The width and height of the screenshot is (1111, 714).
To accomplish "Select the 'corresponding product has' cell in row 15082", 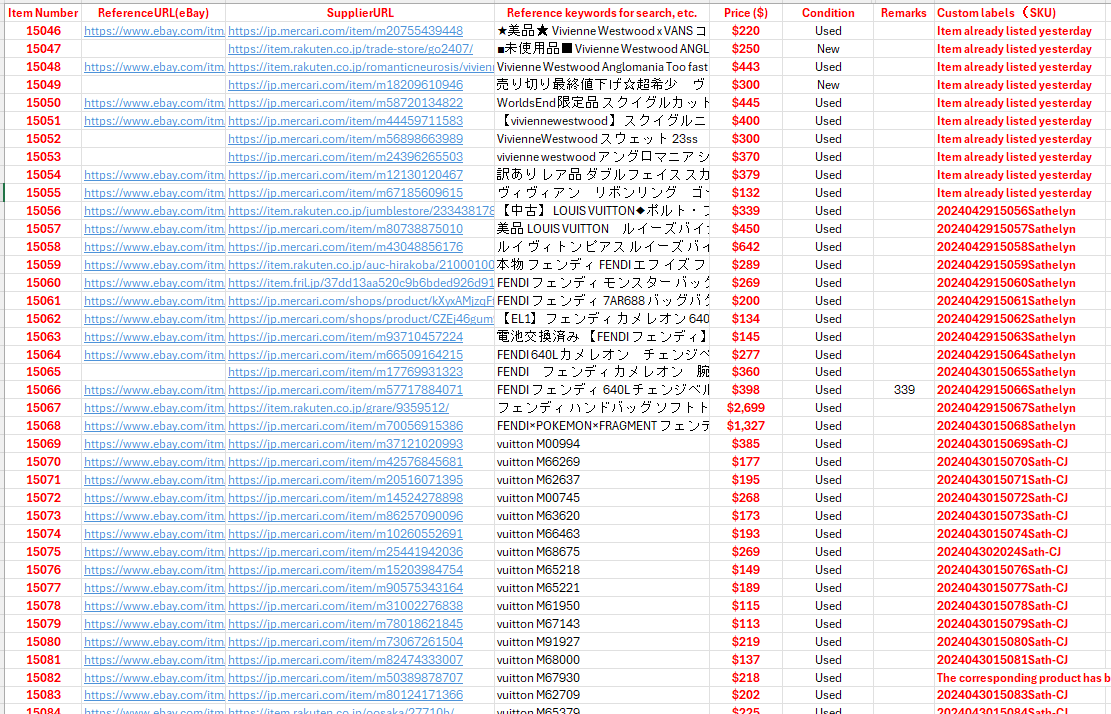I will click(1022, 678).
